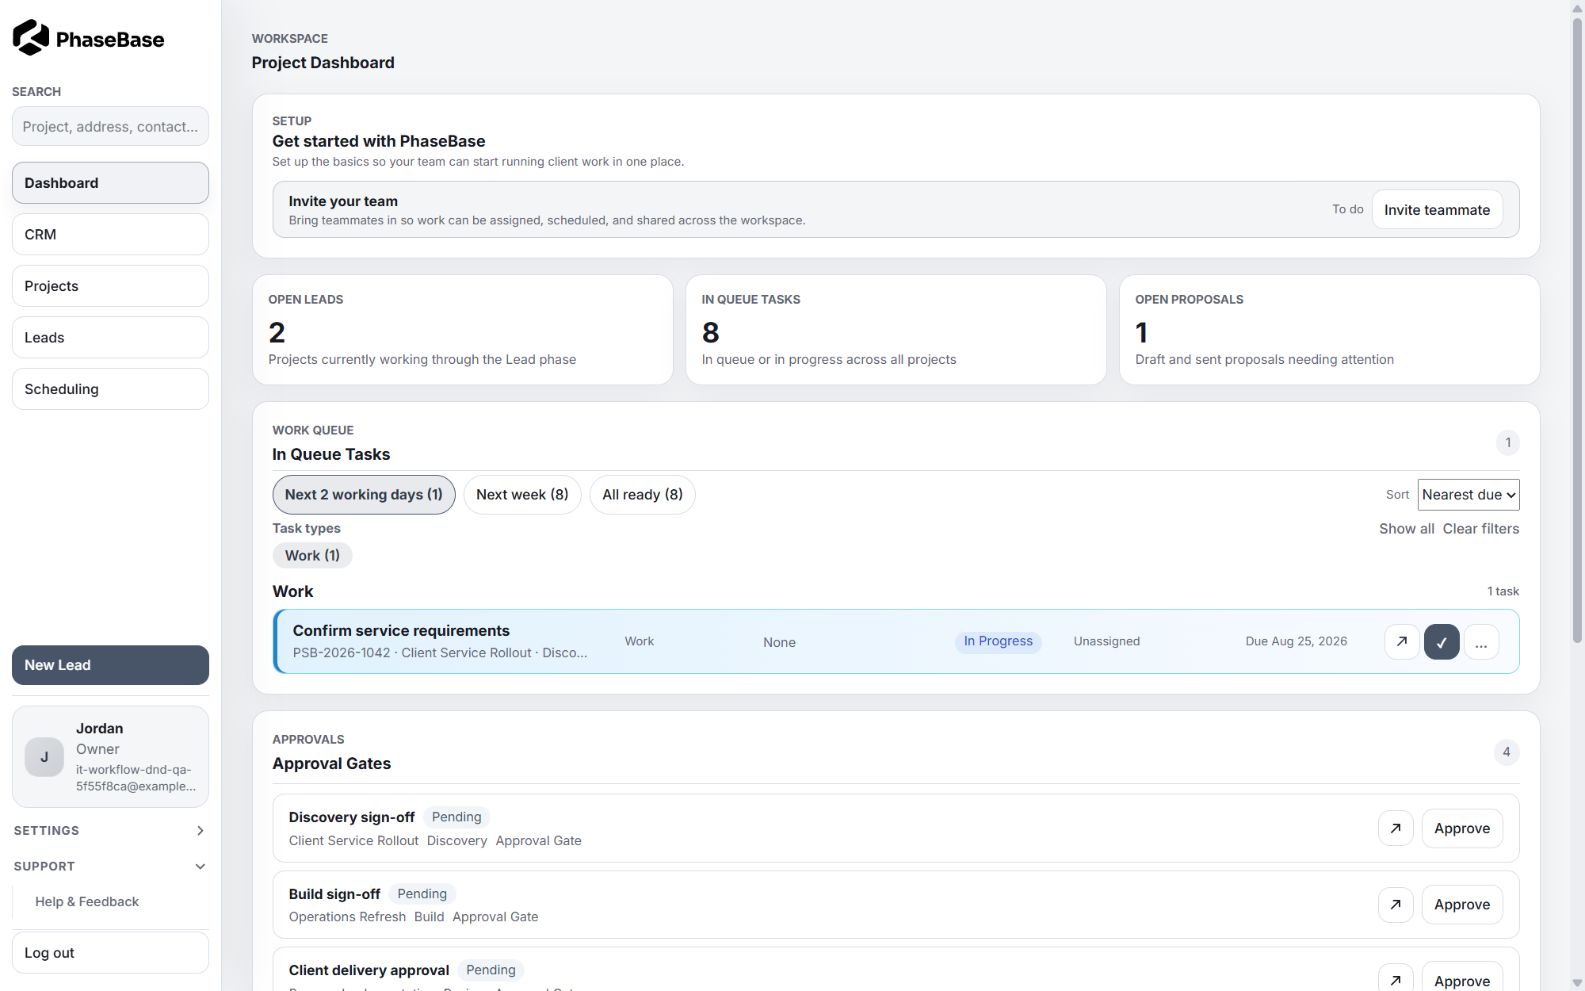Open Discovery sign-off gate arrow icon
1585x991 pixels.
(x=1395, y=828)
